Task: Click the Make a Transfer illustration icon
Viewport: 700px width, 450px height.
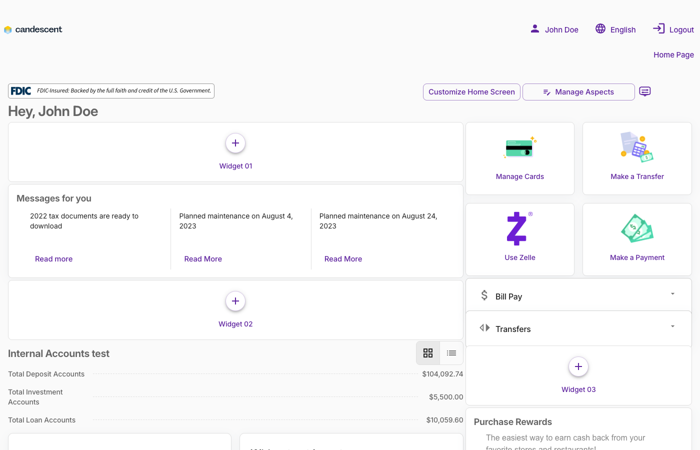Action: (637, 147)
